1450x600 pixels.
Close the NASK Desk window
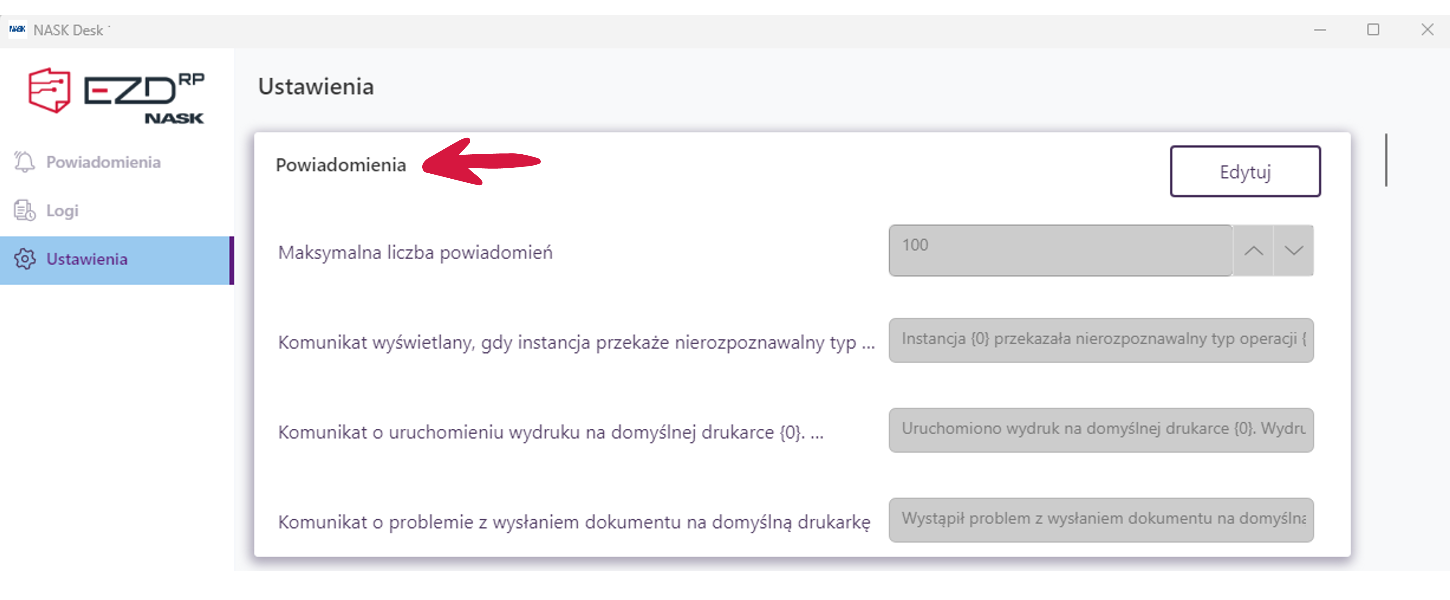1427,30
